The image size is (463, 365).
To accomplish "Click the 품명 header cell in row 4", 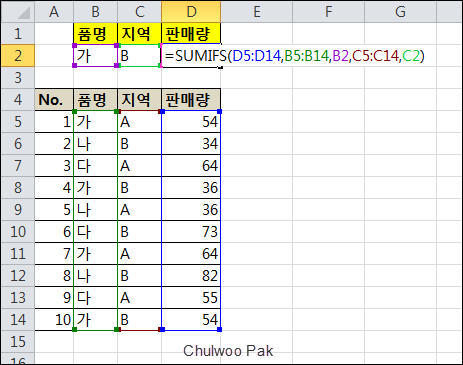I will pos(95,100).
